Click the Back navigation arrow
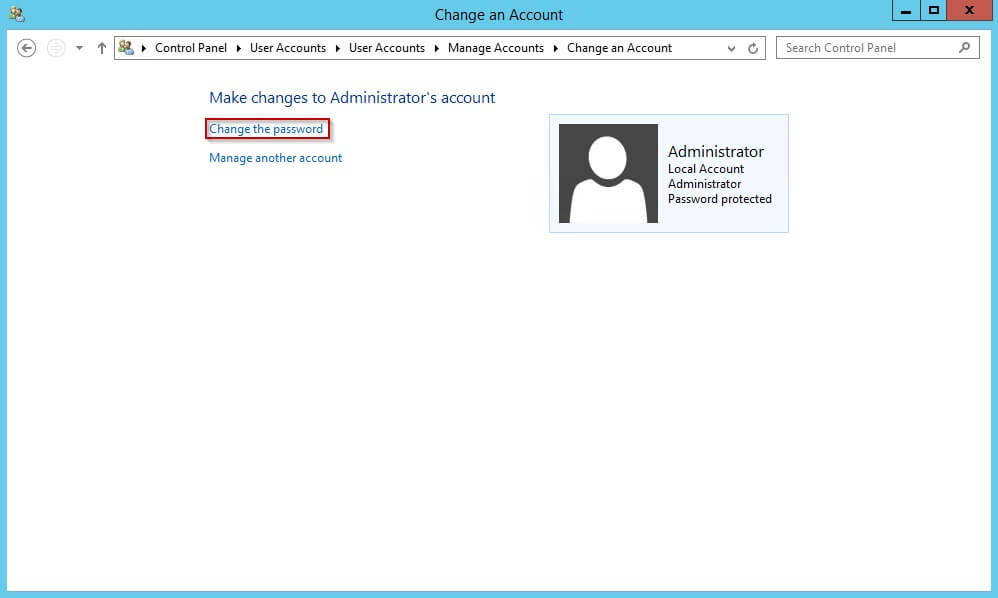998x598 pixels. click(x=26, y=47)
